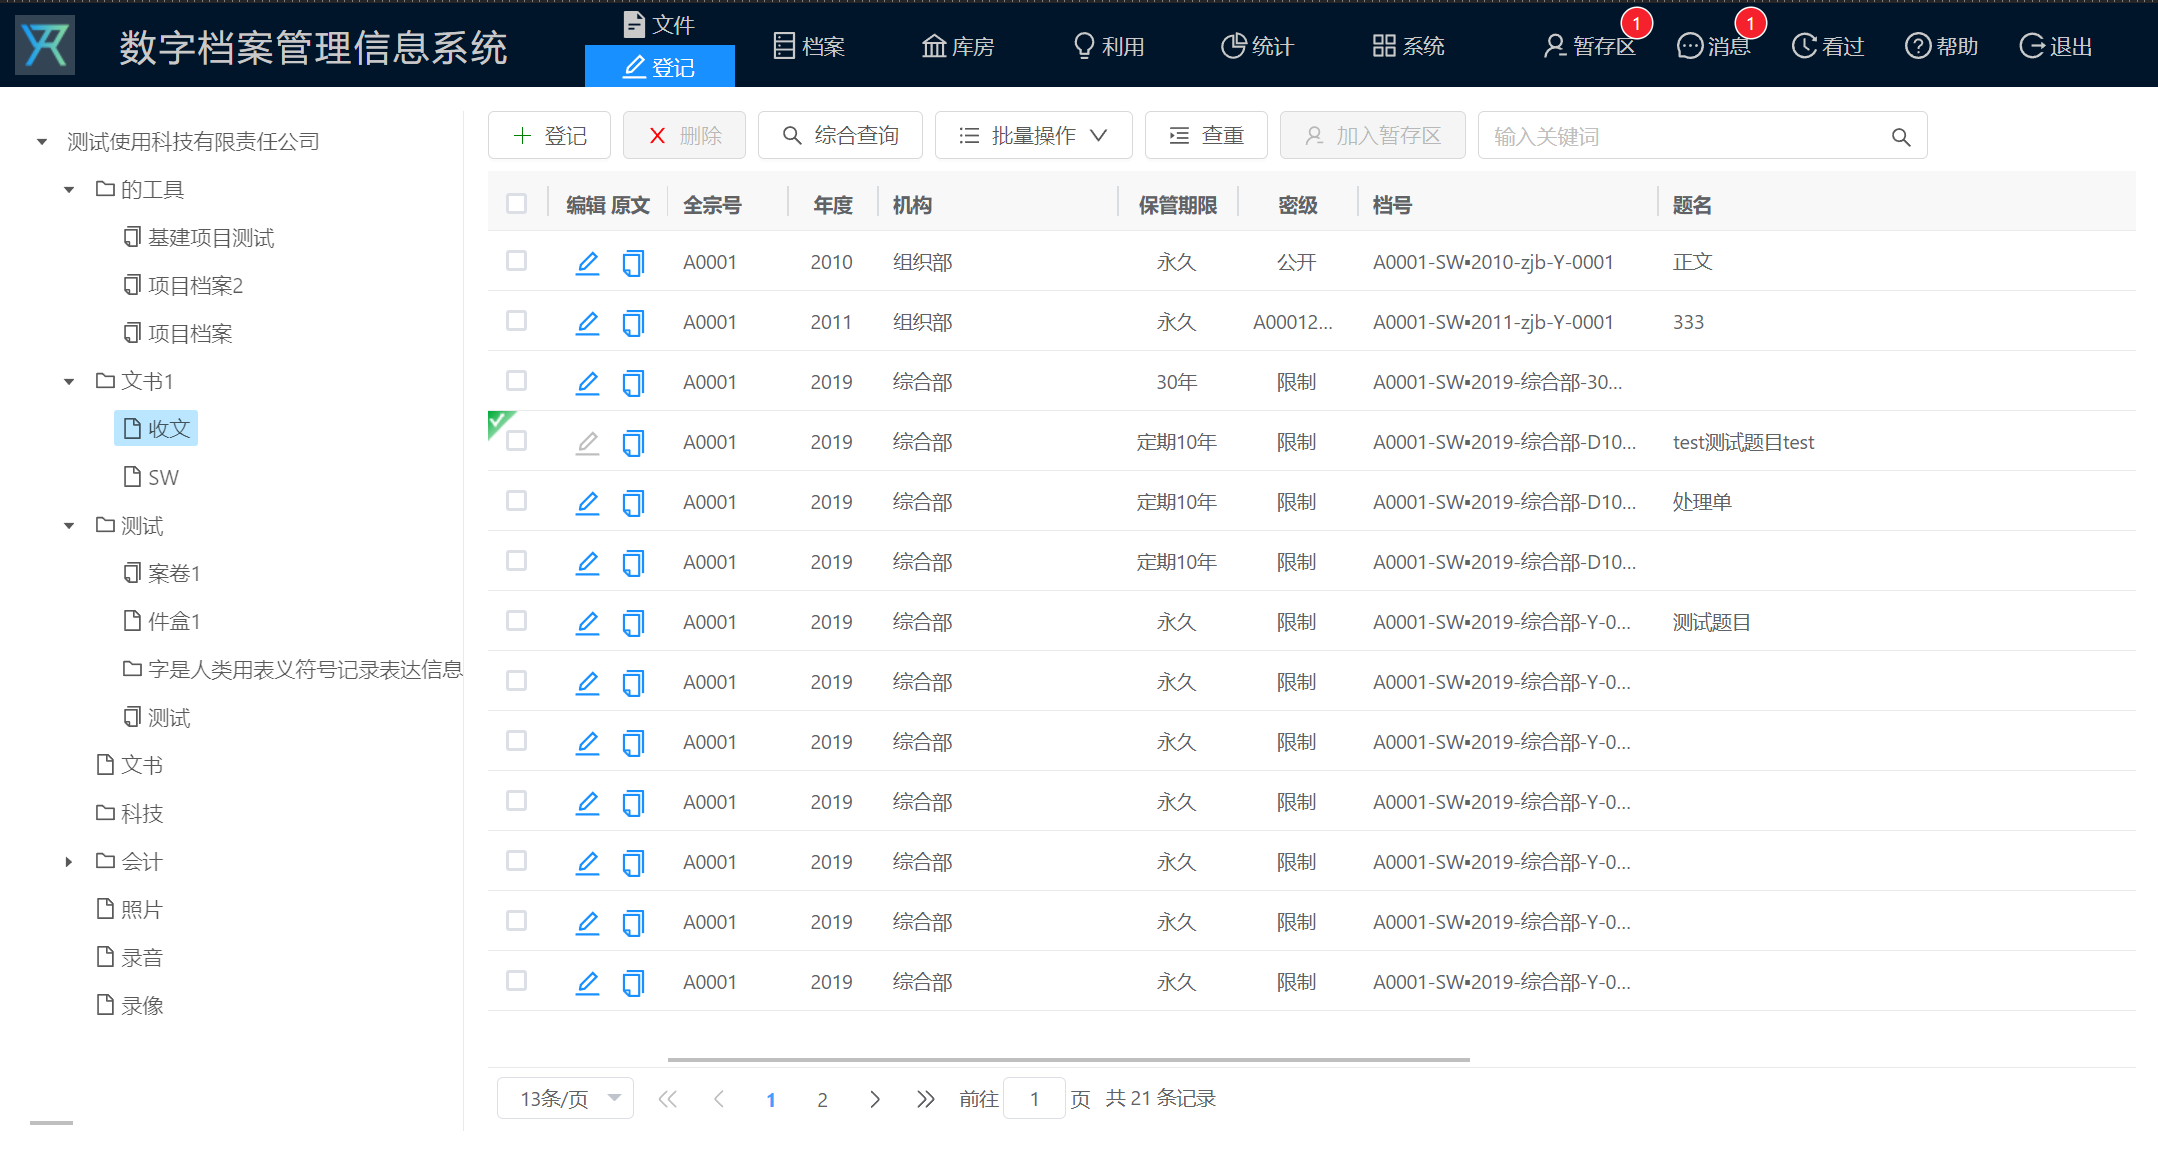2158x1155 pixels.
Task: Expand the 会计 folder
Action: coord(69,862)
